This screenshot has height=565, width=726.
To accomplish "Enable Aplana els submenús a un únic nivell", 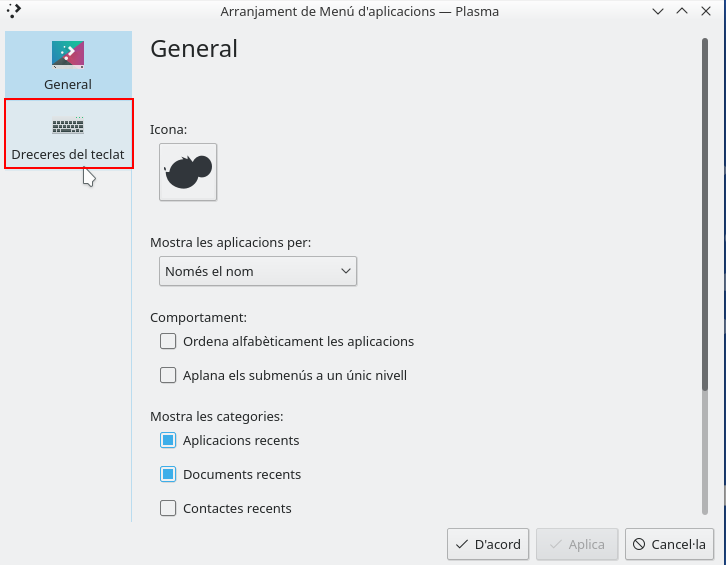I will pyautogui.click(x=168, y=376).
